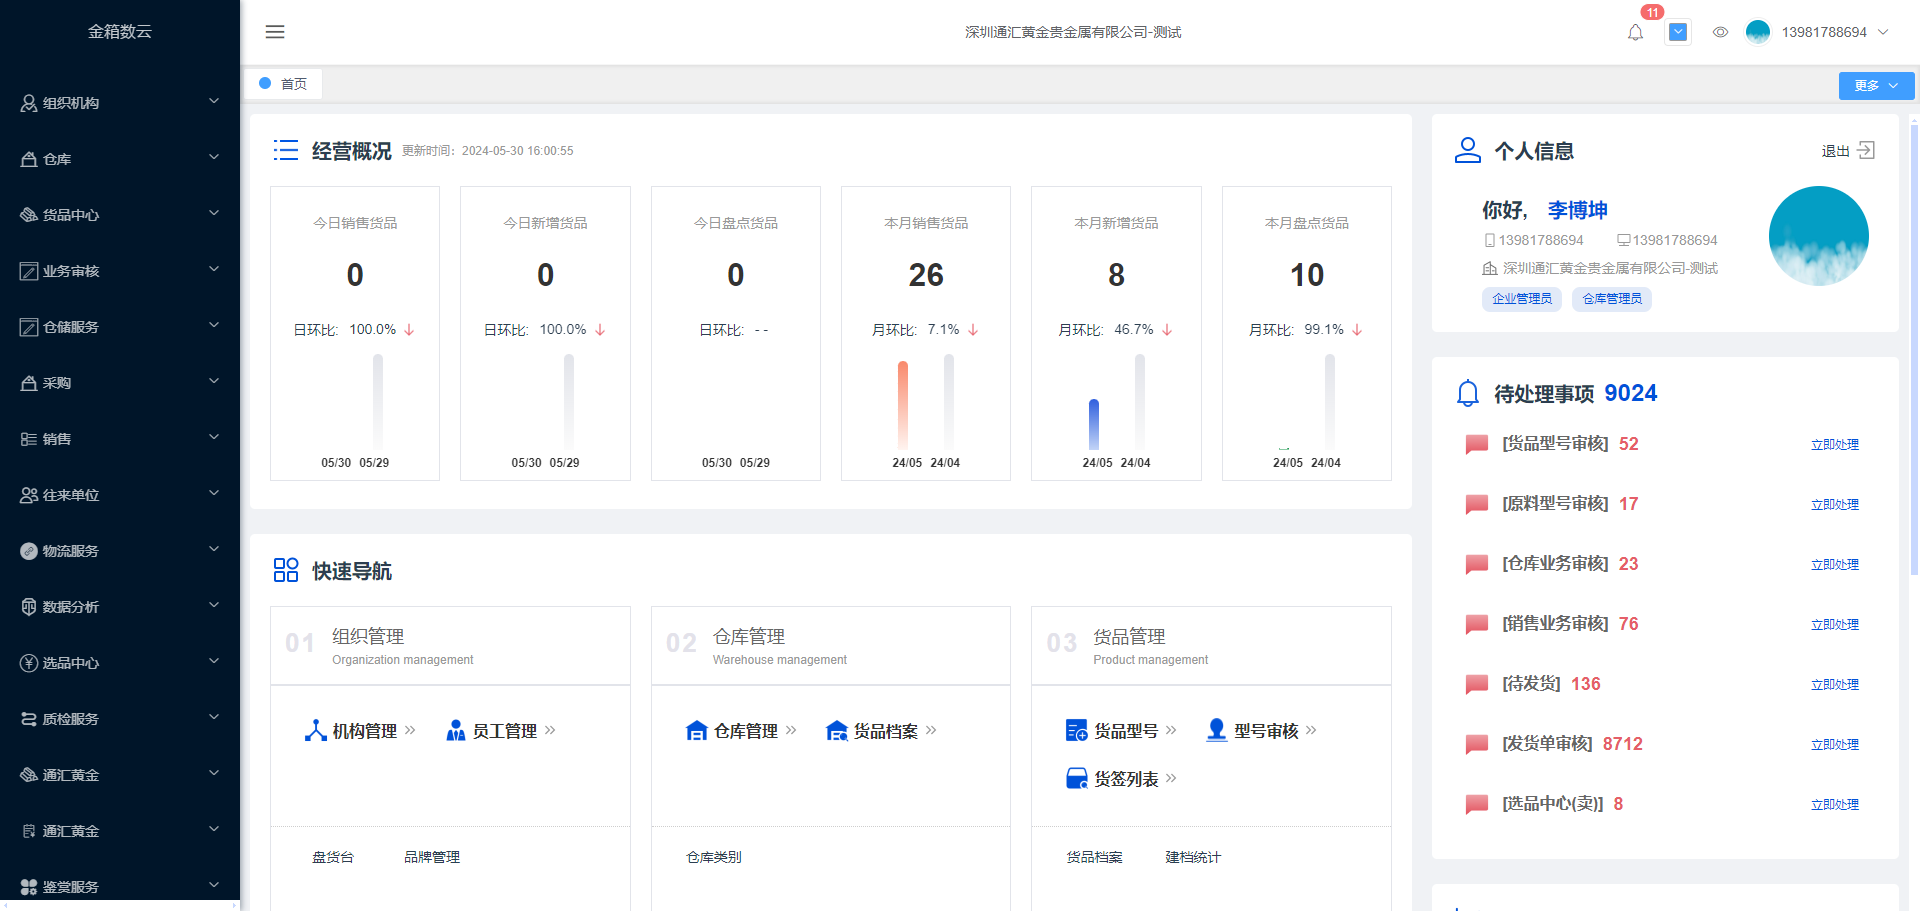The height and width of the screenshot is (911, 1920).
Task: Expand the 仓库 sidebar menu
Action: [x=120, y=159]
